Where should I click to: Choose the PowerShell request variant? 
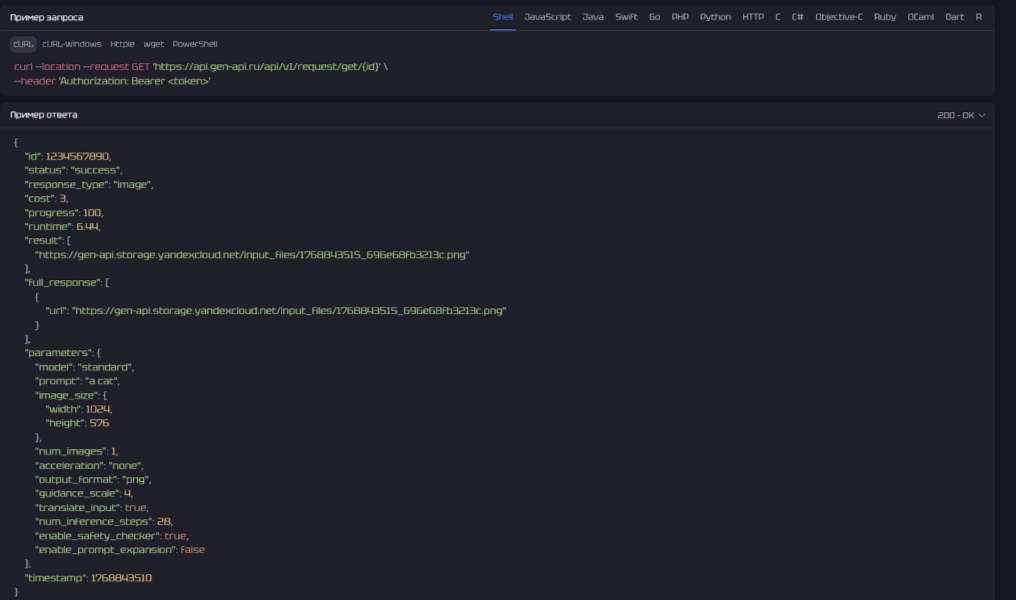pos(195,44)
